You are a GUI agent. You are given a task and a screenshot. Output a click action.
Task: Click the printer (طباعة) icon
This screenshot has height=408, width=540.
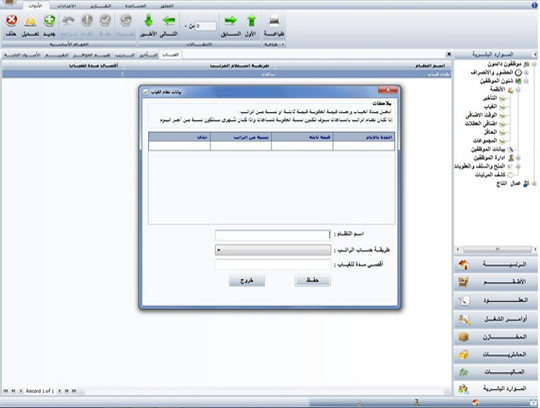[274, 22]
